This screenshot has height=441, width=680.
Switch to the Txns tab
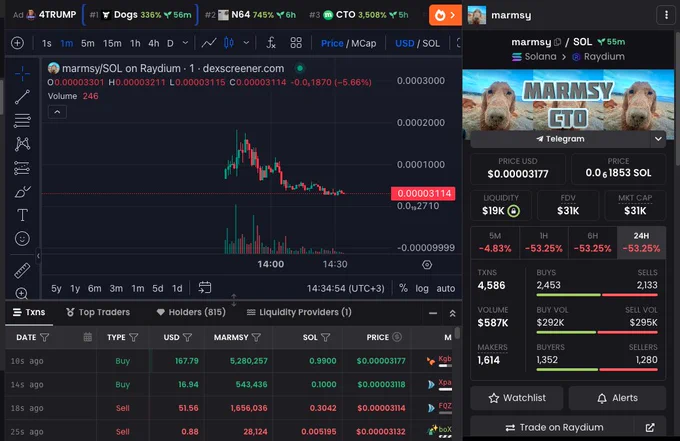click(29, 312)
